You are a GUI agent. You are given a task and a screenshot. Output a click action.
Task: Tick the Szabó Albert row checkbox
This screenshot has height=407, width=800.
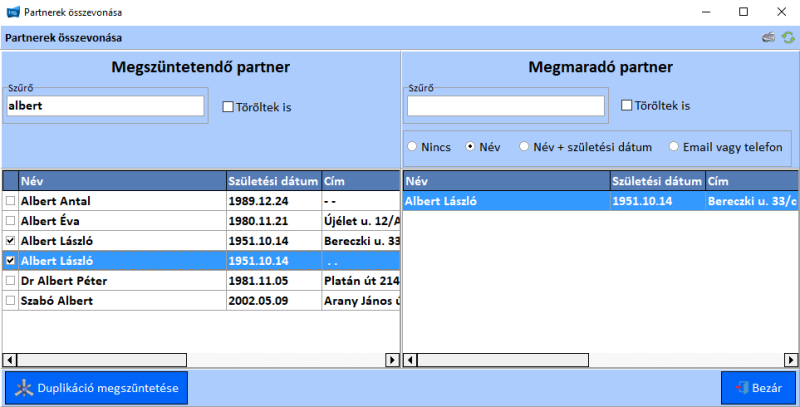click(x=10, y=300)
